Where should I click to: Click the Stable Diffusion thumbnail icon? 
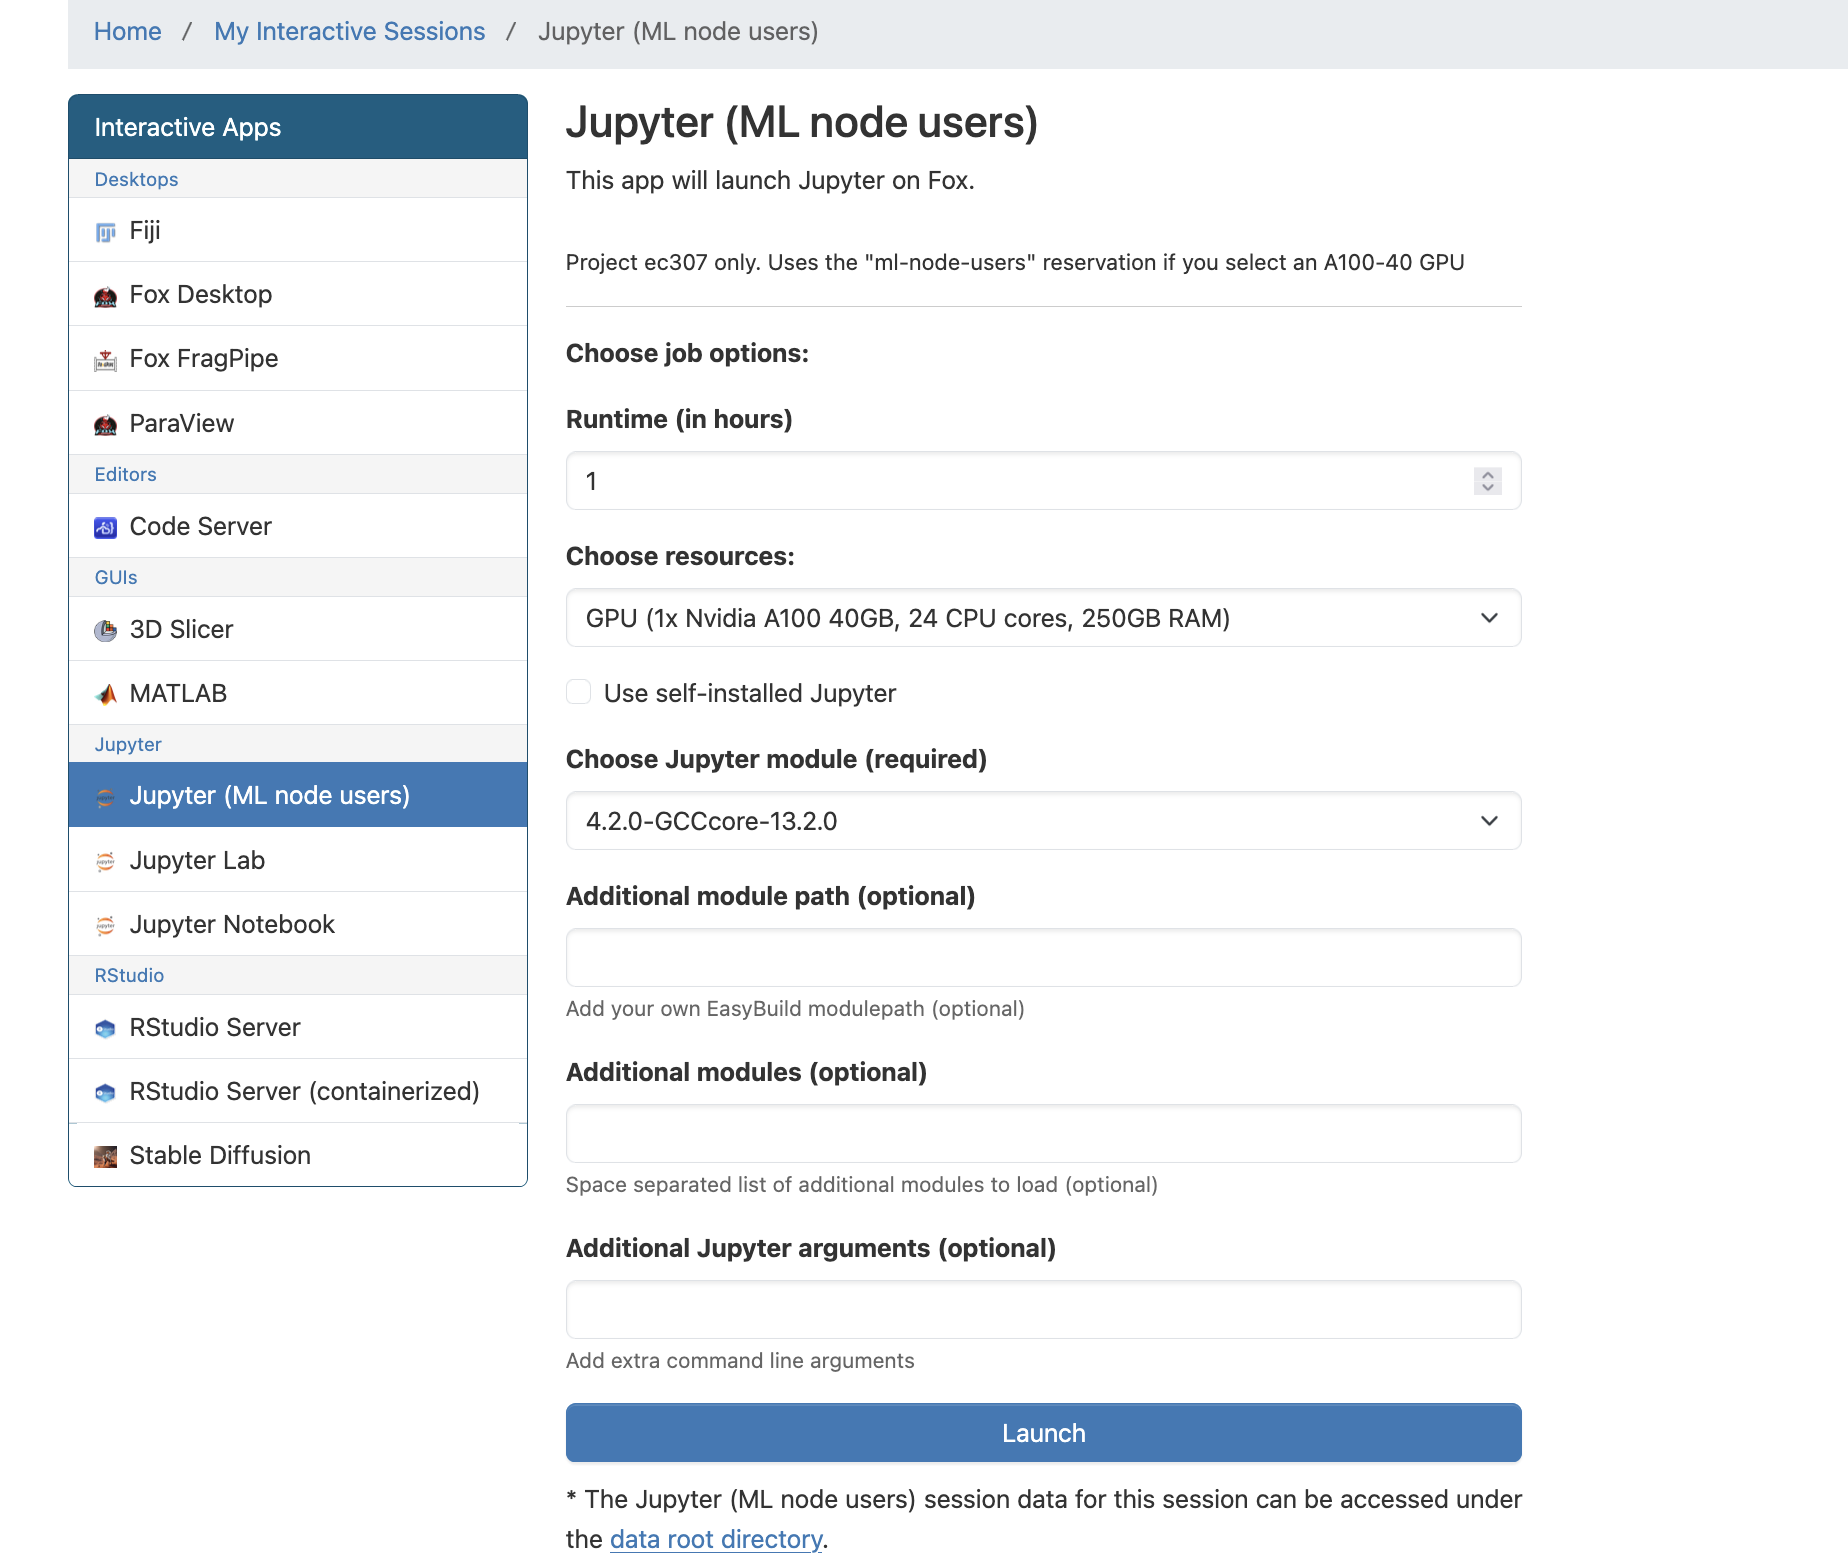(x=105, y=1157)
